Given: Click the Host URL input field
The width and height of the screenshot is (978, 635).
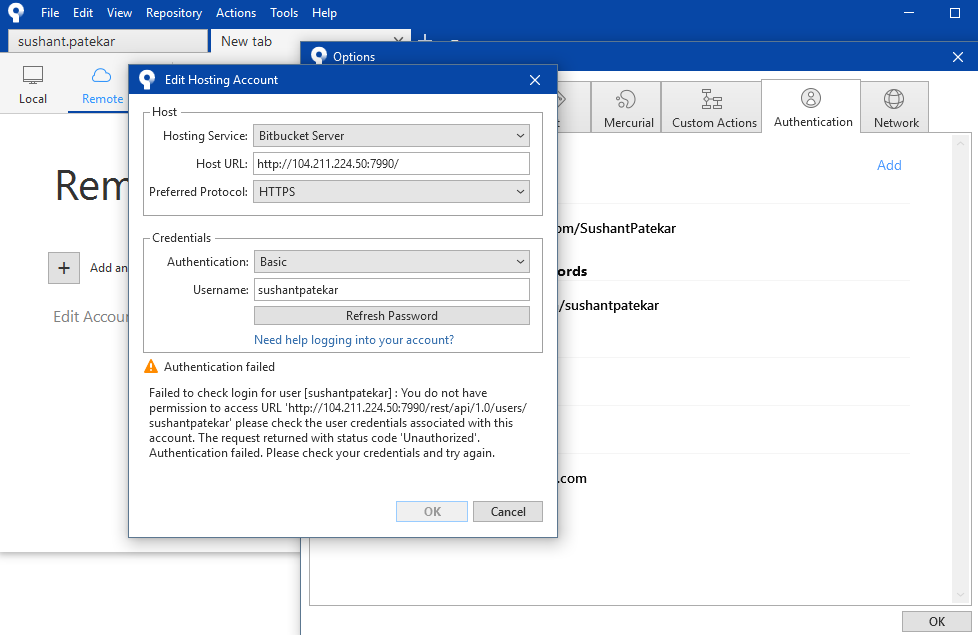Looking at the screenshot, I should 391,163.
